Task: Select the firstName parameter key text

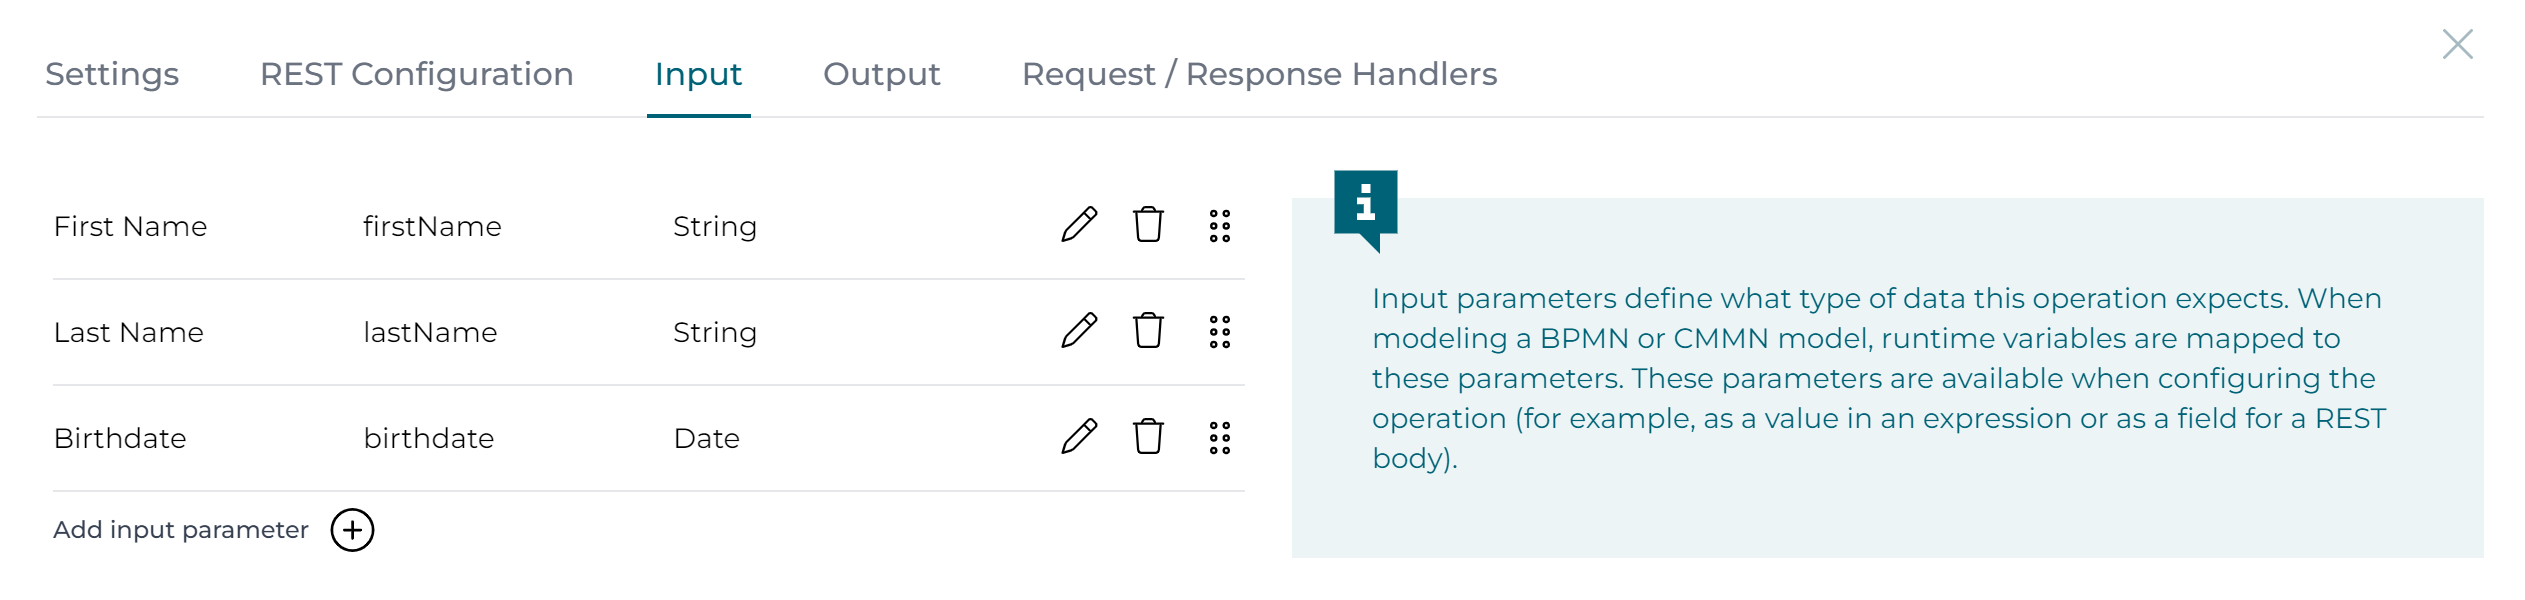Action: pos(432,227)
